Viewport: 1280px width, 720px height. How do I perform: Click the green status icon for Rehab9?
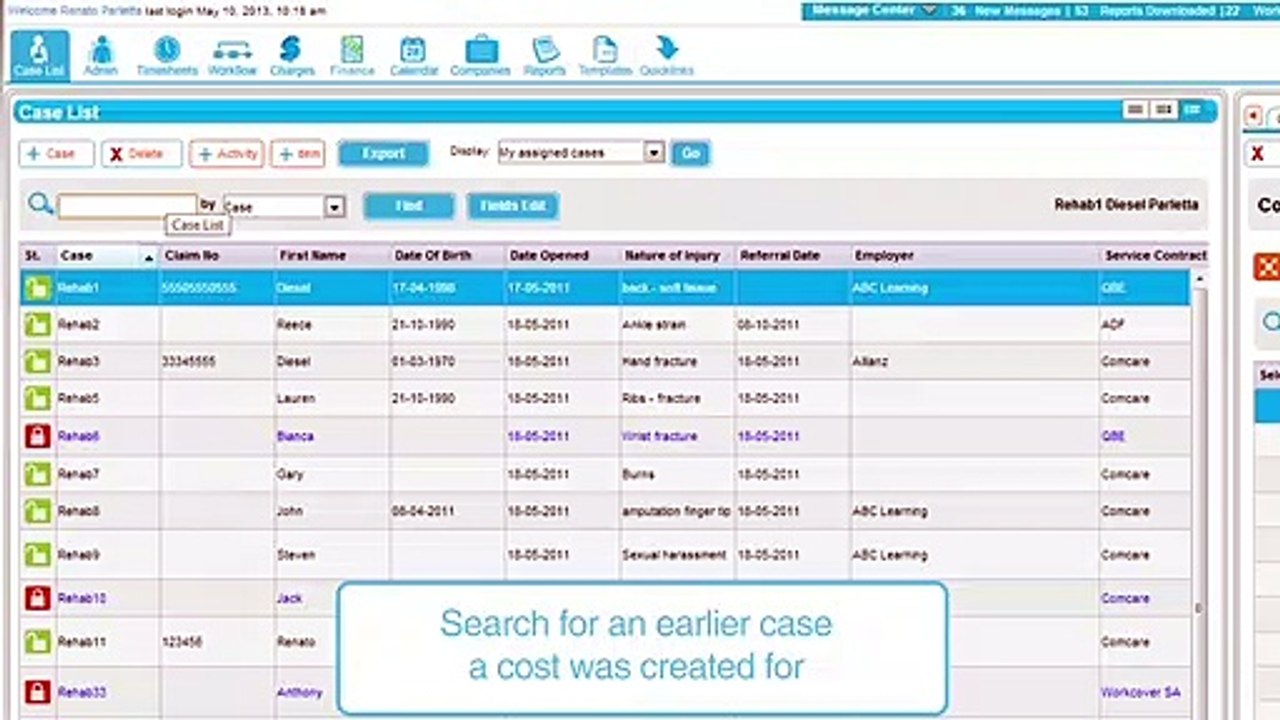37,554
